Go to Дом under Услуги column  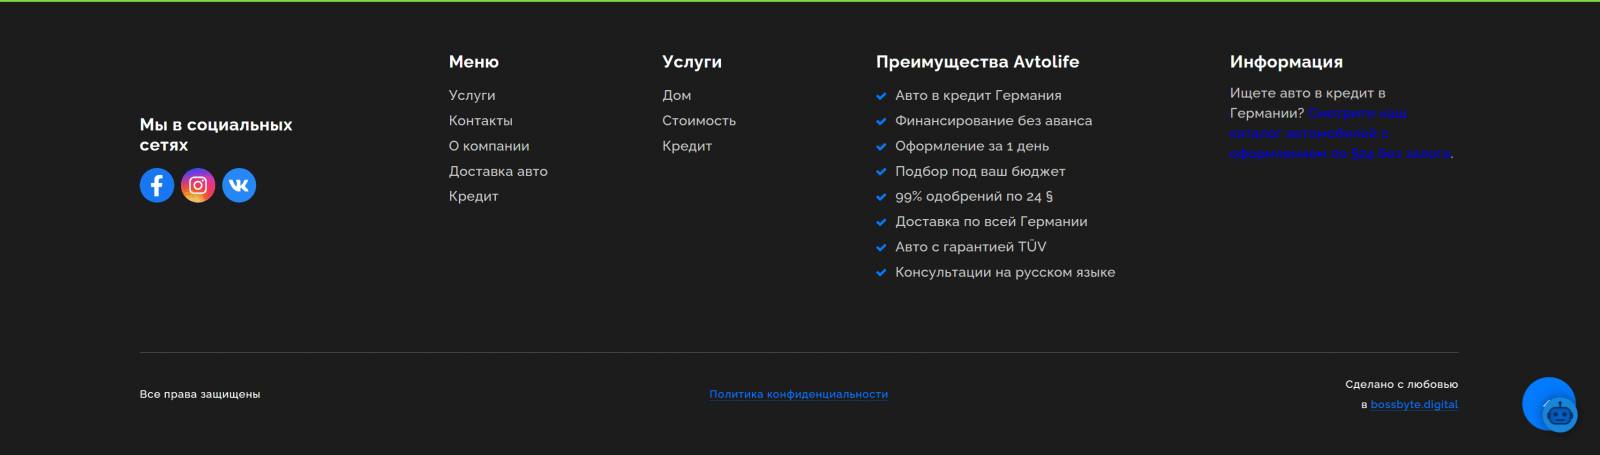676,95
